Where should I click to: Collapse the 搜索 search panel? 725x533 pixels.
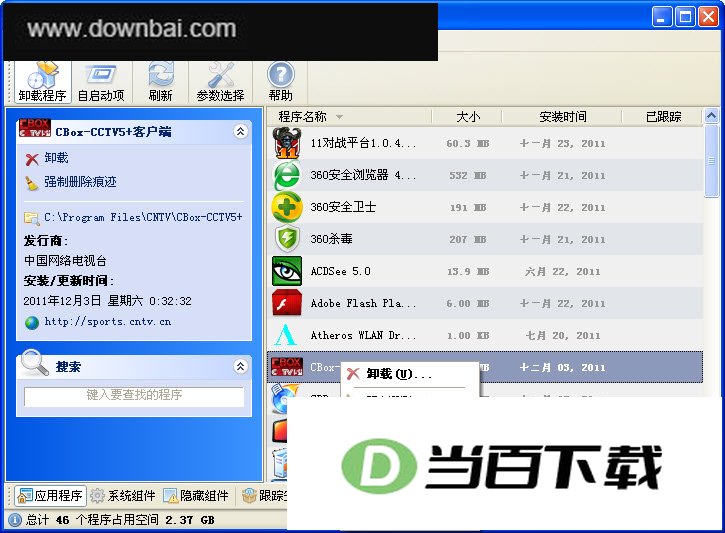pos(240,367)
